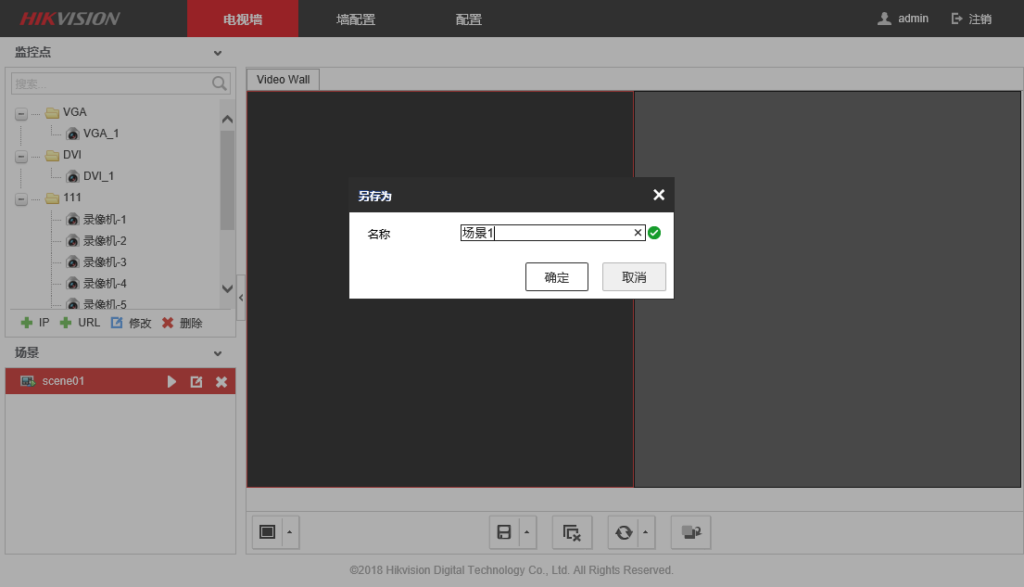This screenshot has height=587, width=1024.
Task: Play the scene01 scene
Action: 172,382
